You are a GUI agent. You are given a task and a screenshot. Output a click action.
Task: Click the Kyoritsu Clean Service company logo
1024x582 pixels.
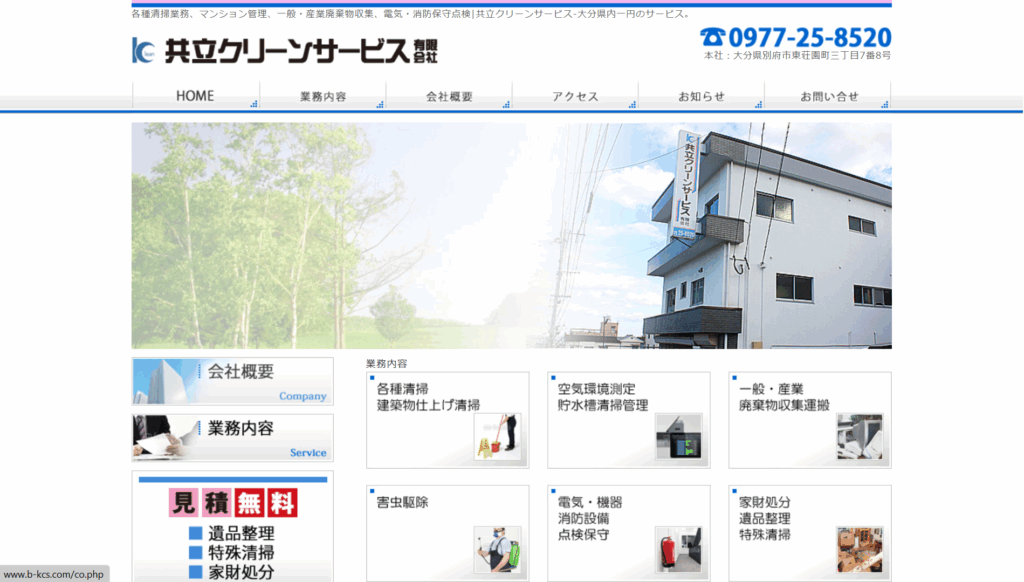point(285,50)
